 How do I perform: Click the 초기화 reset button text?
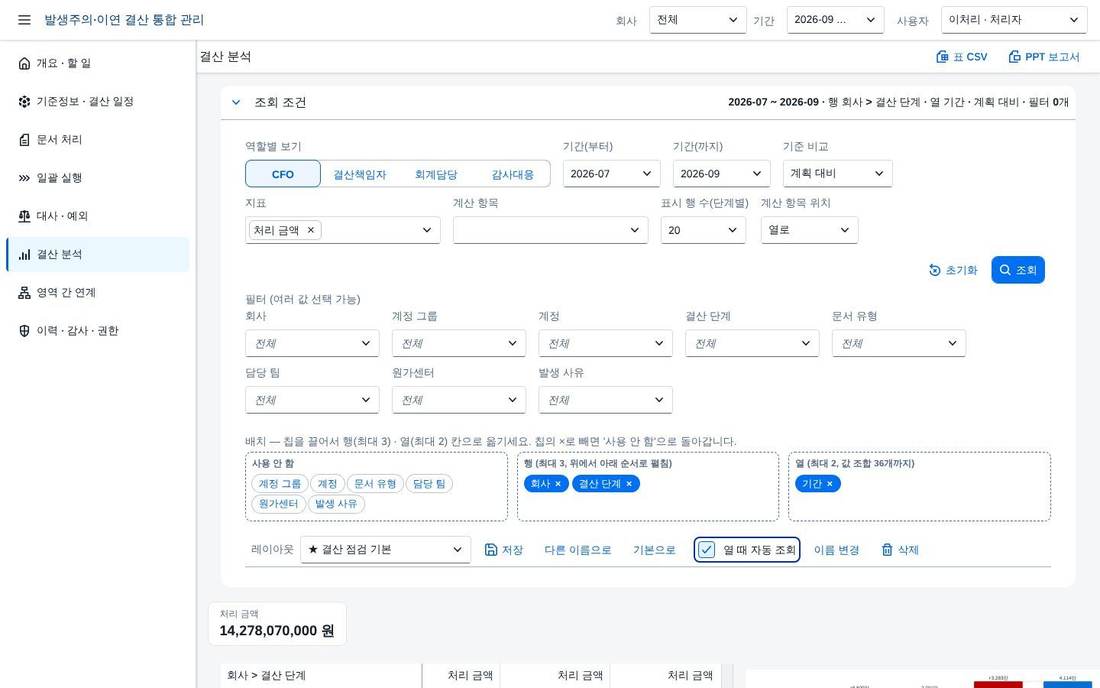coord(961,270)
